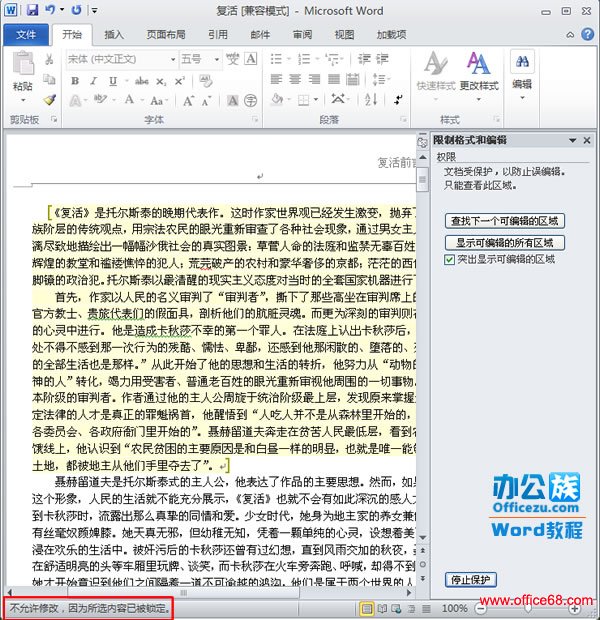This screenshot has width=600, height=620.
Task: Click the Sort icon in paragraph group
Action: click(x=371, y=99)
